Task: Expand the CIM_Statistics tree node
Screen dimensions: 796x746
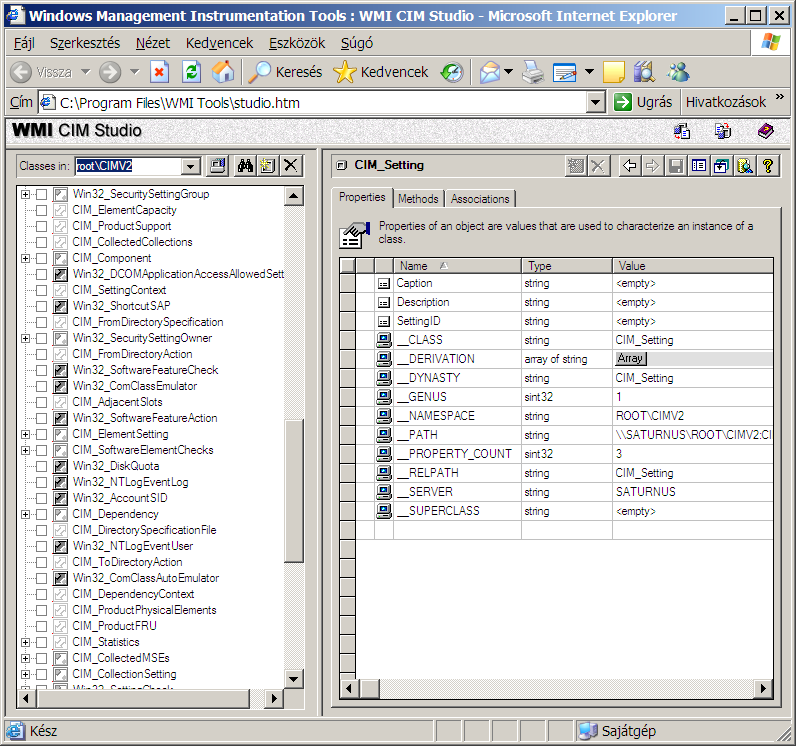Action: (x=26, y=642)
